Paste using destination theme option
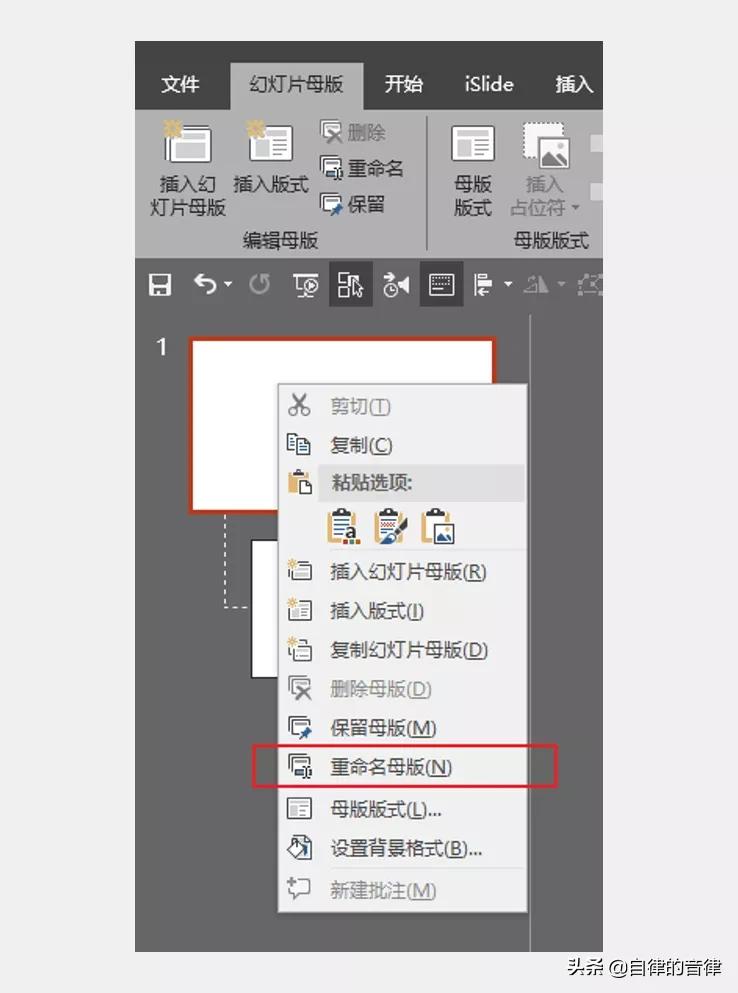This screenshot has height=993, width=738. tap(343, 526)
